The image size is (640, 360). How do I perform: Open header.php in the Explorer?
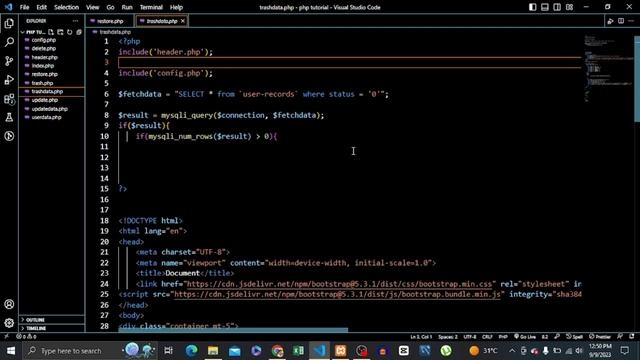click(52, 57)
